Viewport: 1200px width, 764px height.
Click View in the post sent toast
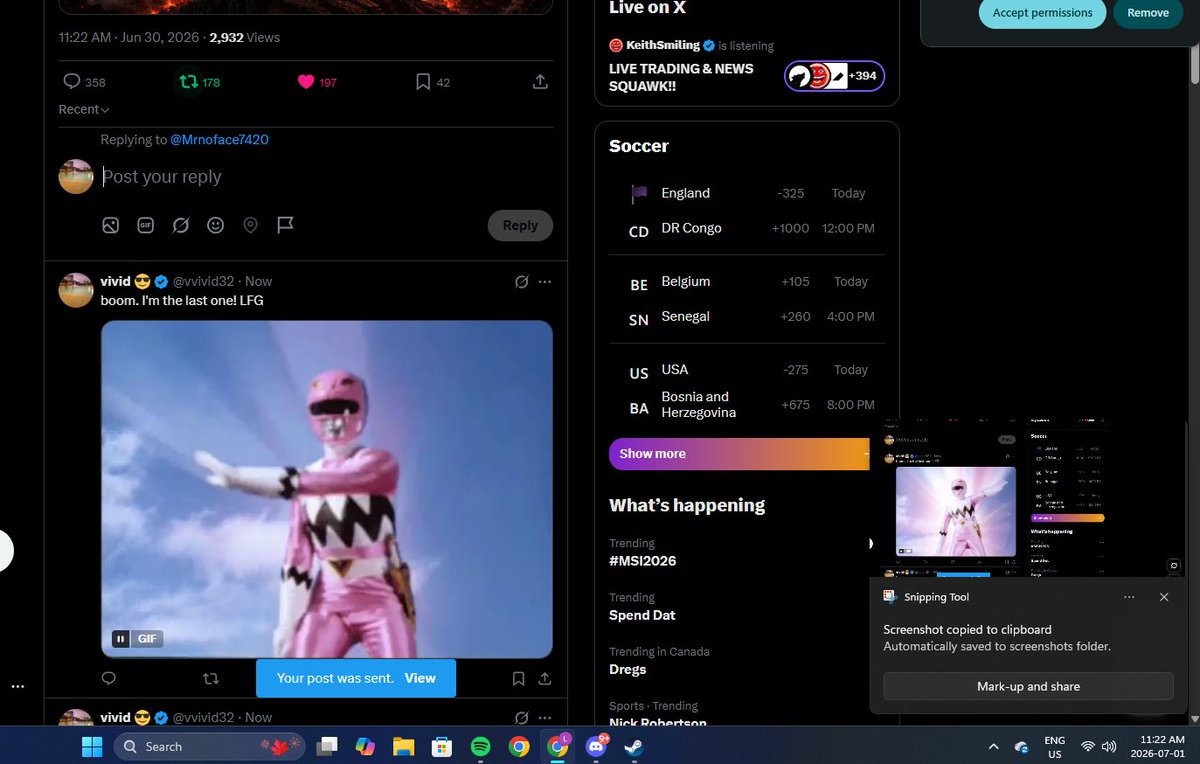tap(420, 678)
